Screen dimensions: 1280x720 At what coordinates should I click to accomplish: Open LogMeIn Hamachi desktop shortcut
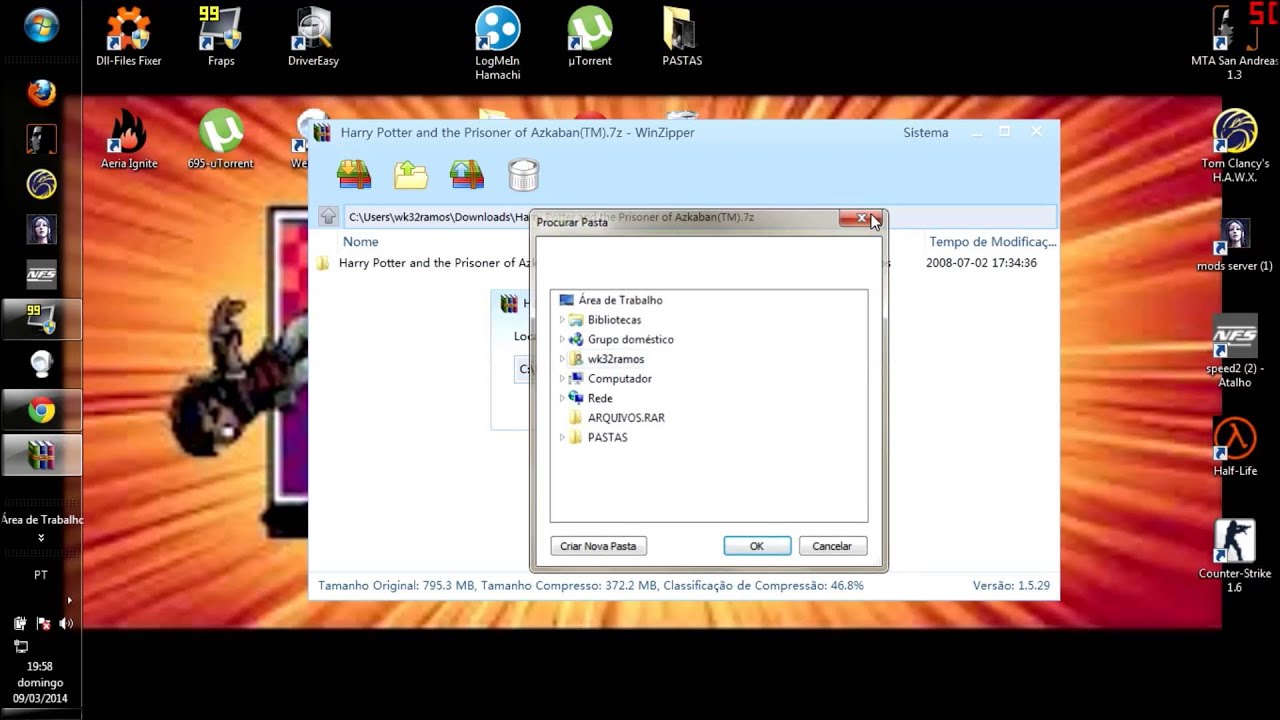pos(497,43)
